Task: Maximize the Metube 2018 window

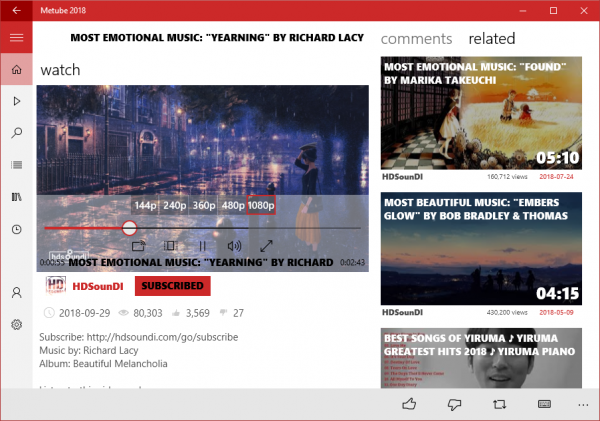Action: (553, 10)
